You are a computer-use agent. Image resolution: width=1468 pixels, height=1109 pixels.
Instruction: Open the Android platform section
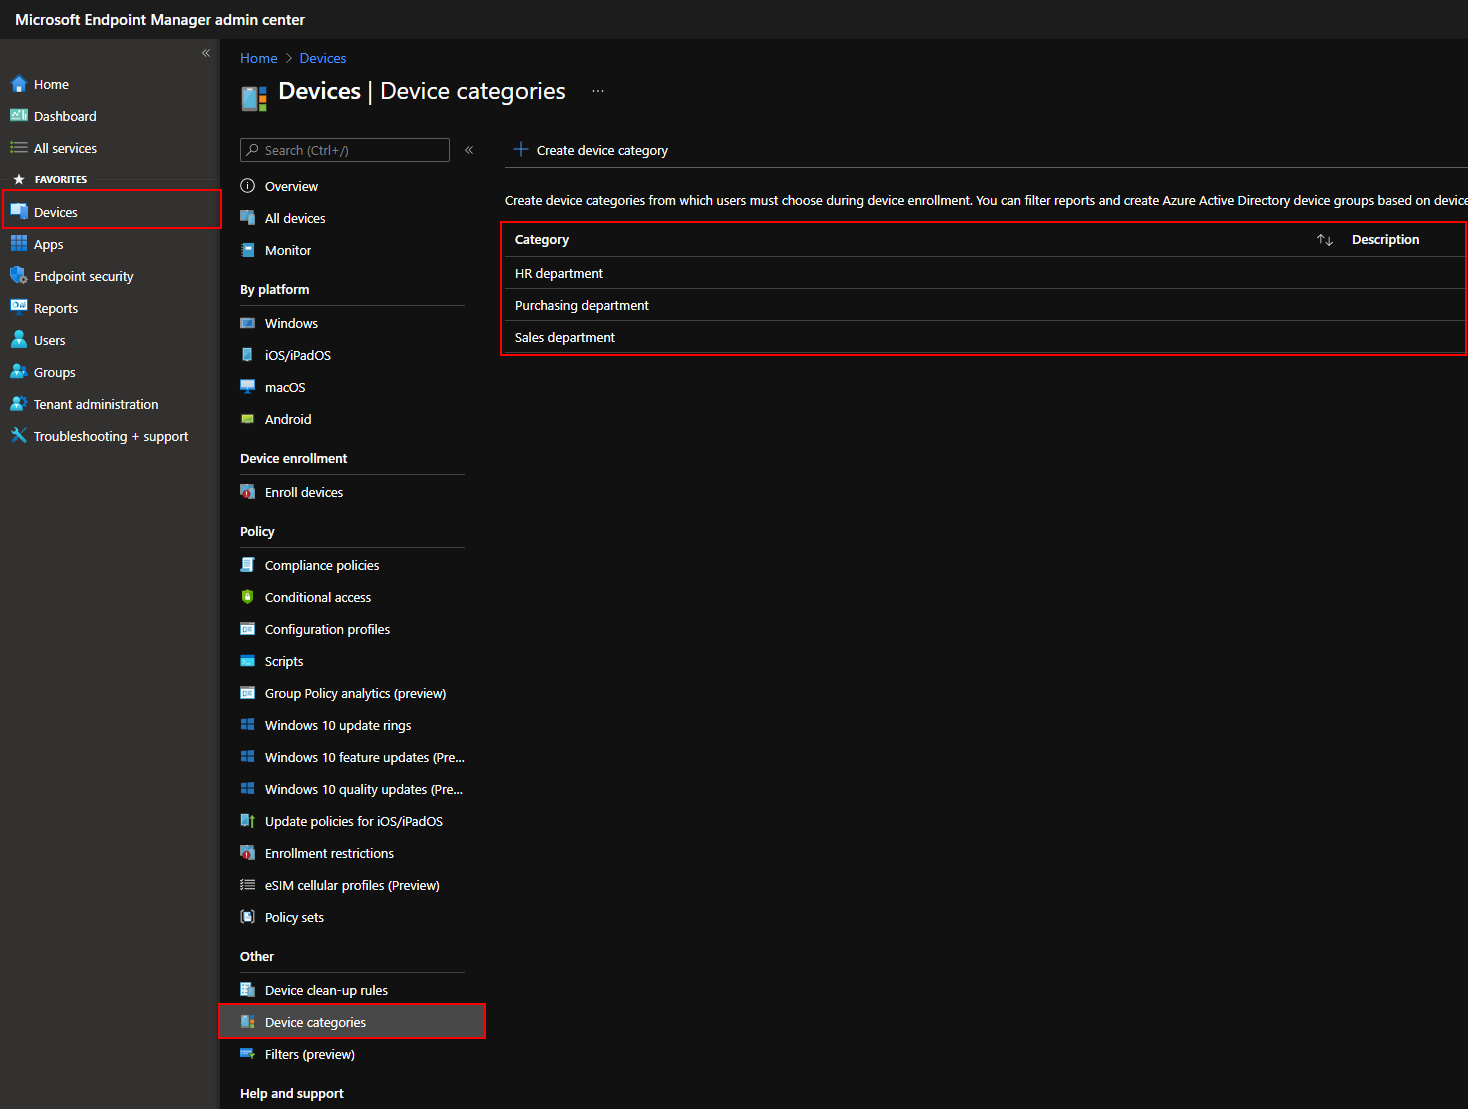click(x=247, y=418)
